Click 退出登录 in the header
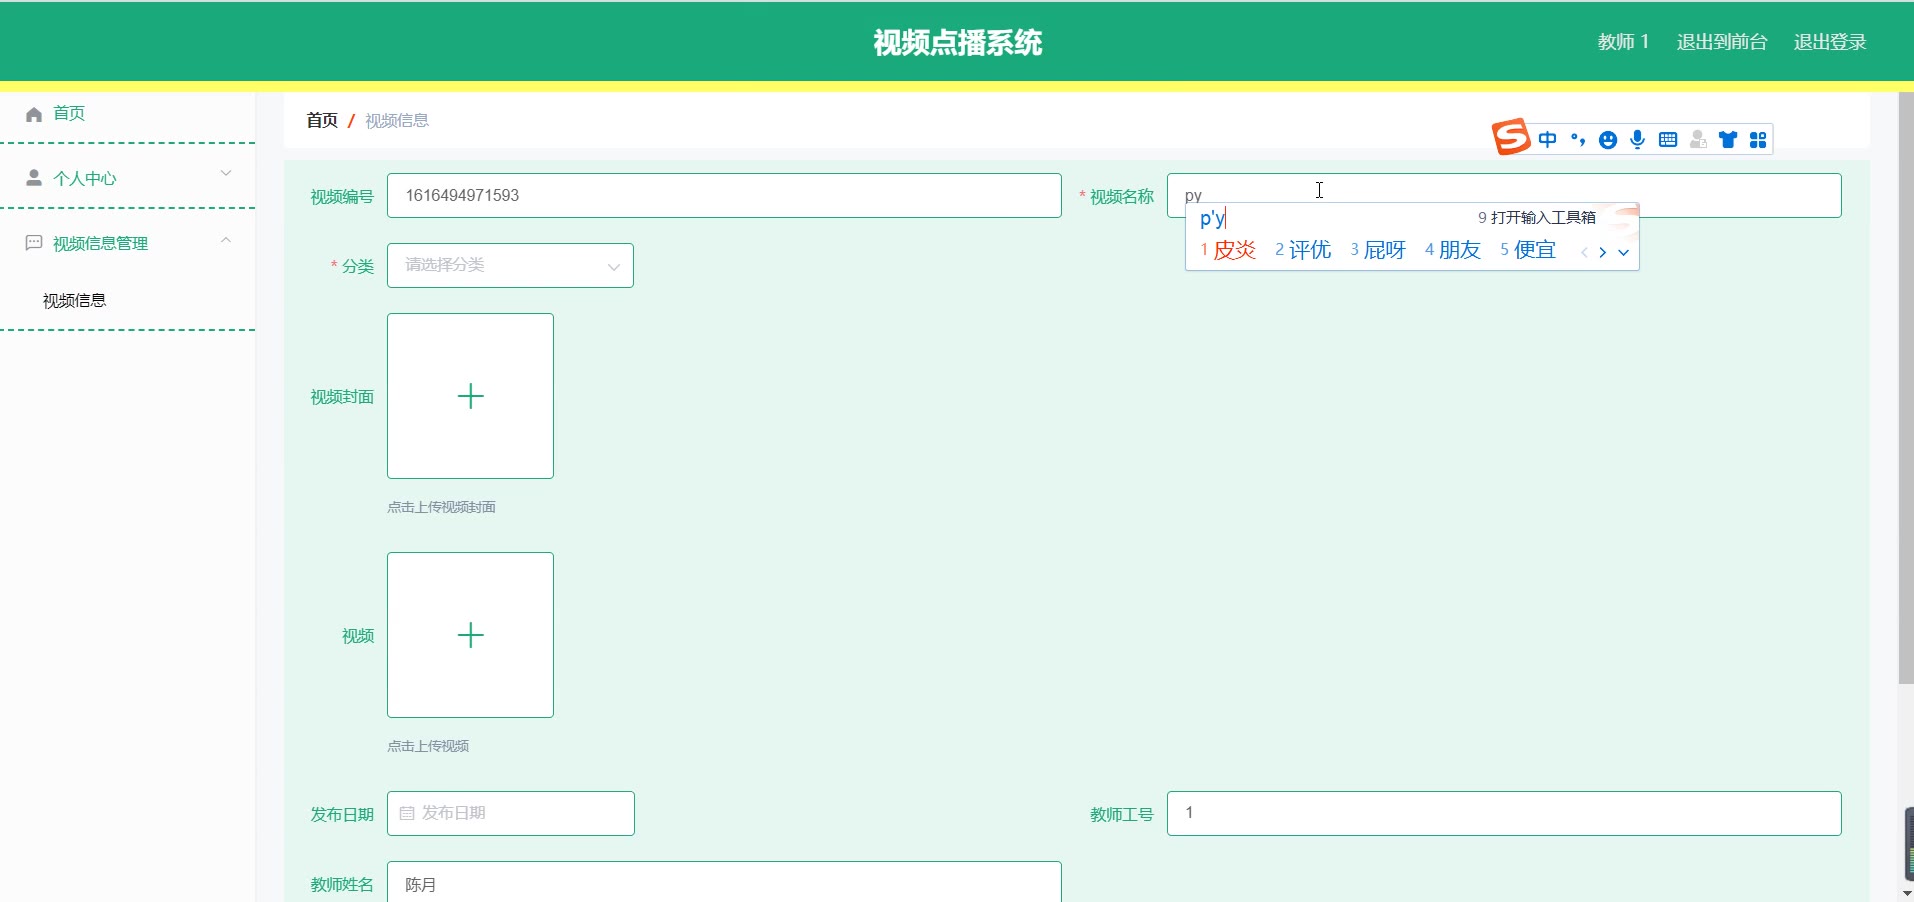Image resolution: width=1914 pixels, height=902 pixels. [x=1829, y=42]
